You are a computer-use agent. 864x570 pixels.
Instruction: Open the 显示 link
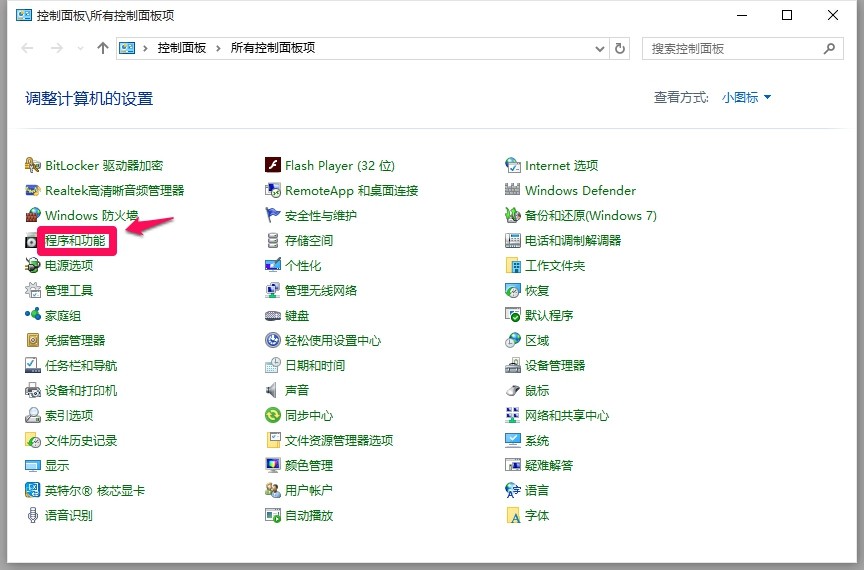(x=57, y=465)
